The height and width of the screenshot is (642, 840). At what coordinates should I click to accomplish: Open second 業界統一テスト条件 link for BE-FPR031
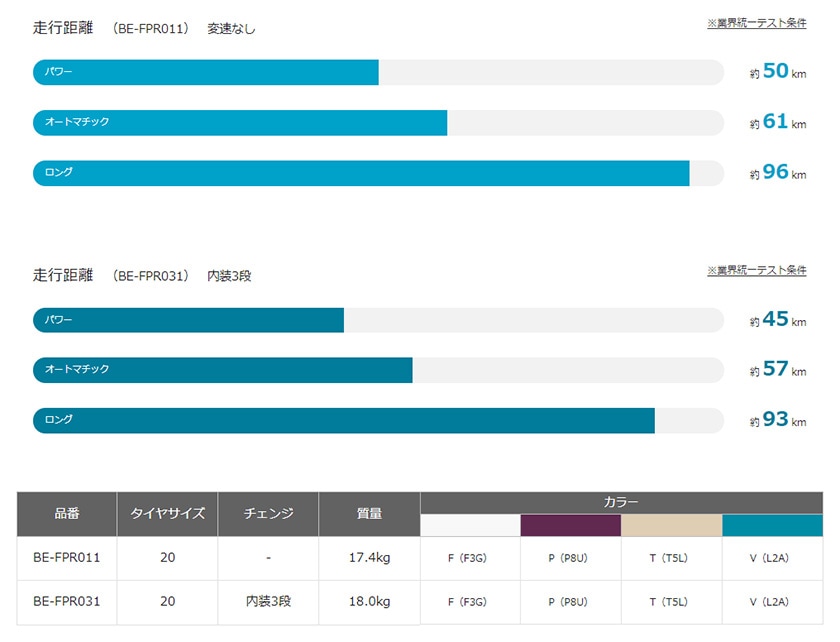pos(756,270)
